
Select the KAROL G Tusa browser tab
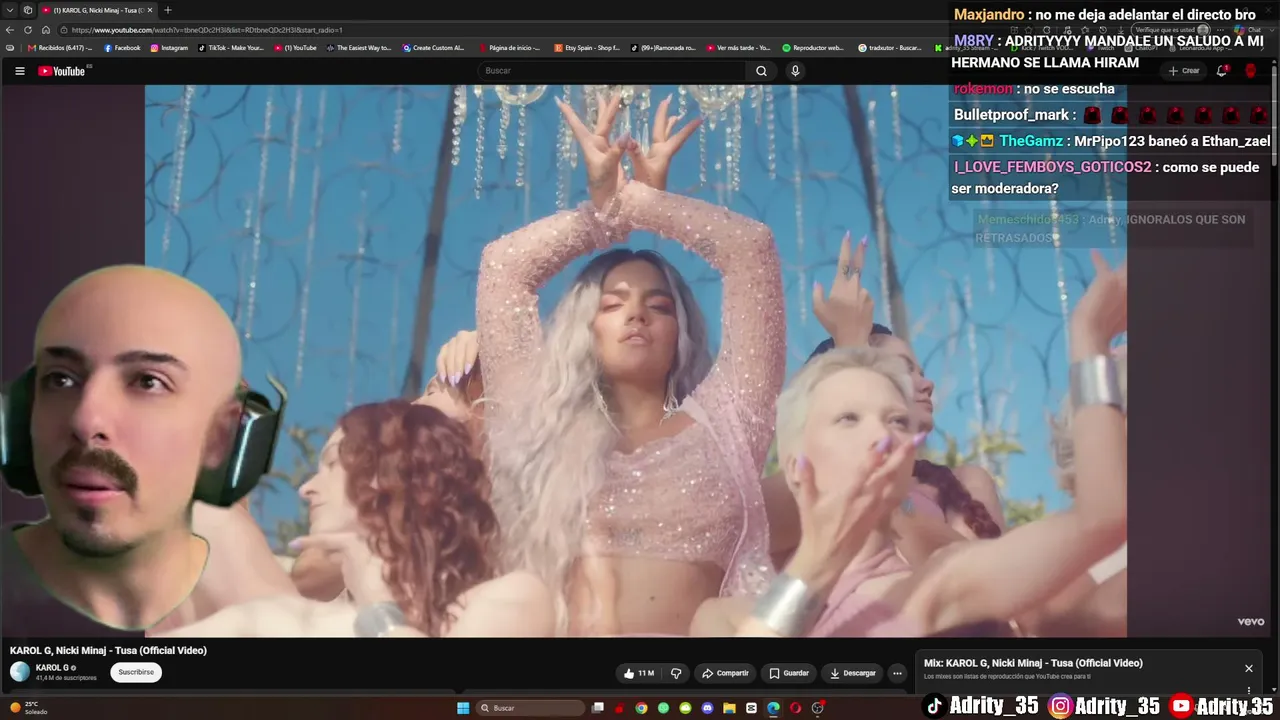pos(96,10)
